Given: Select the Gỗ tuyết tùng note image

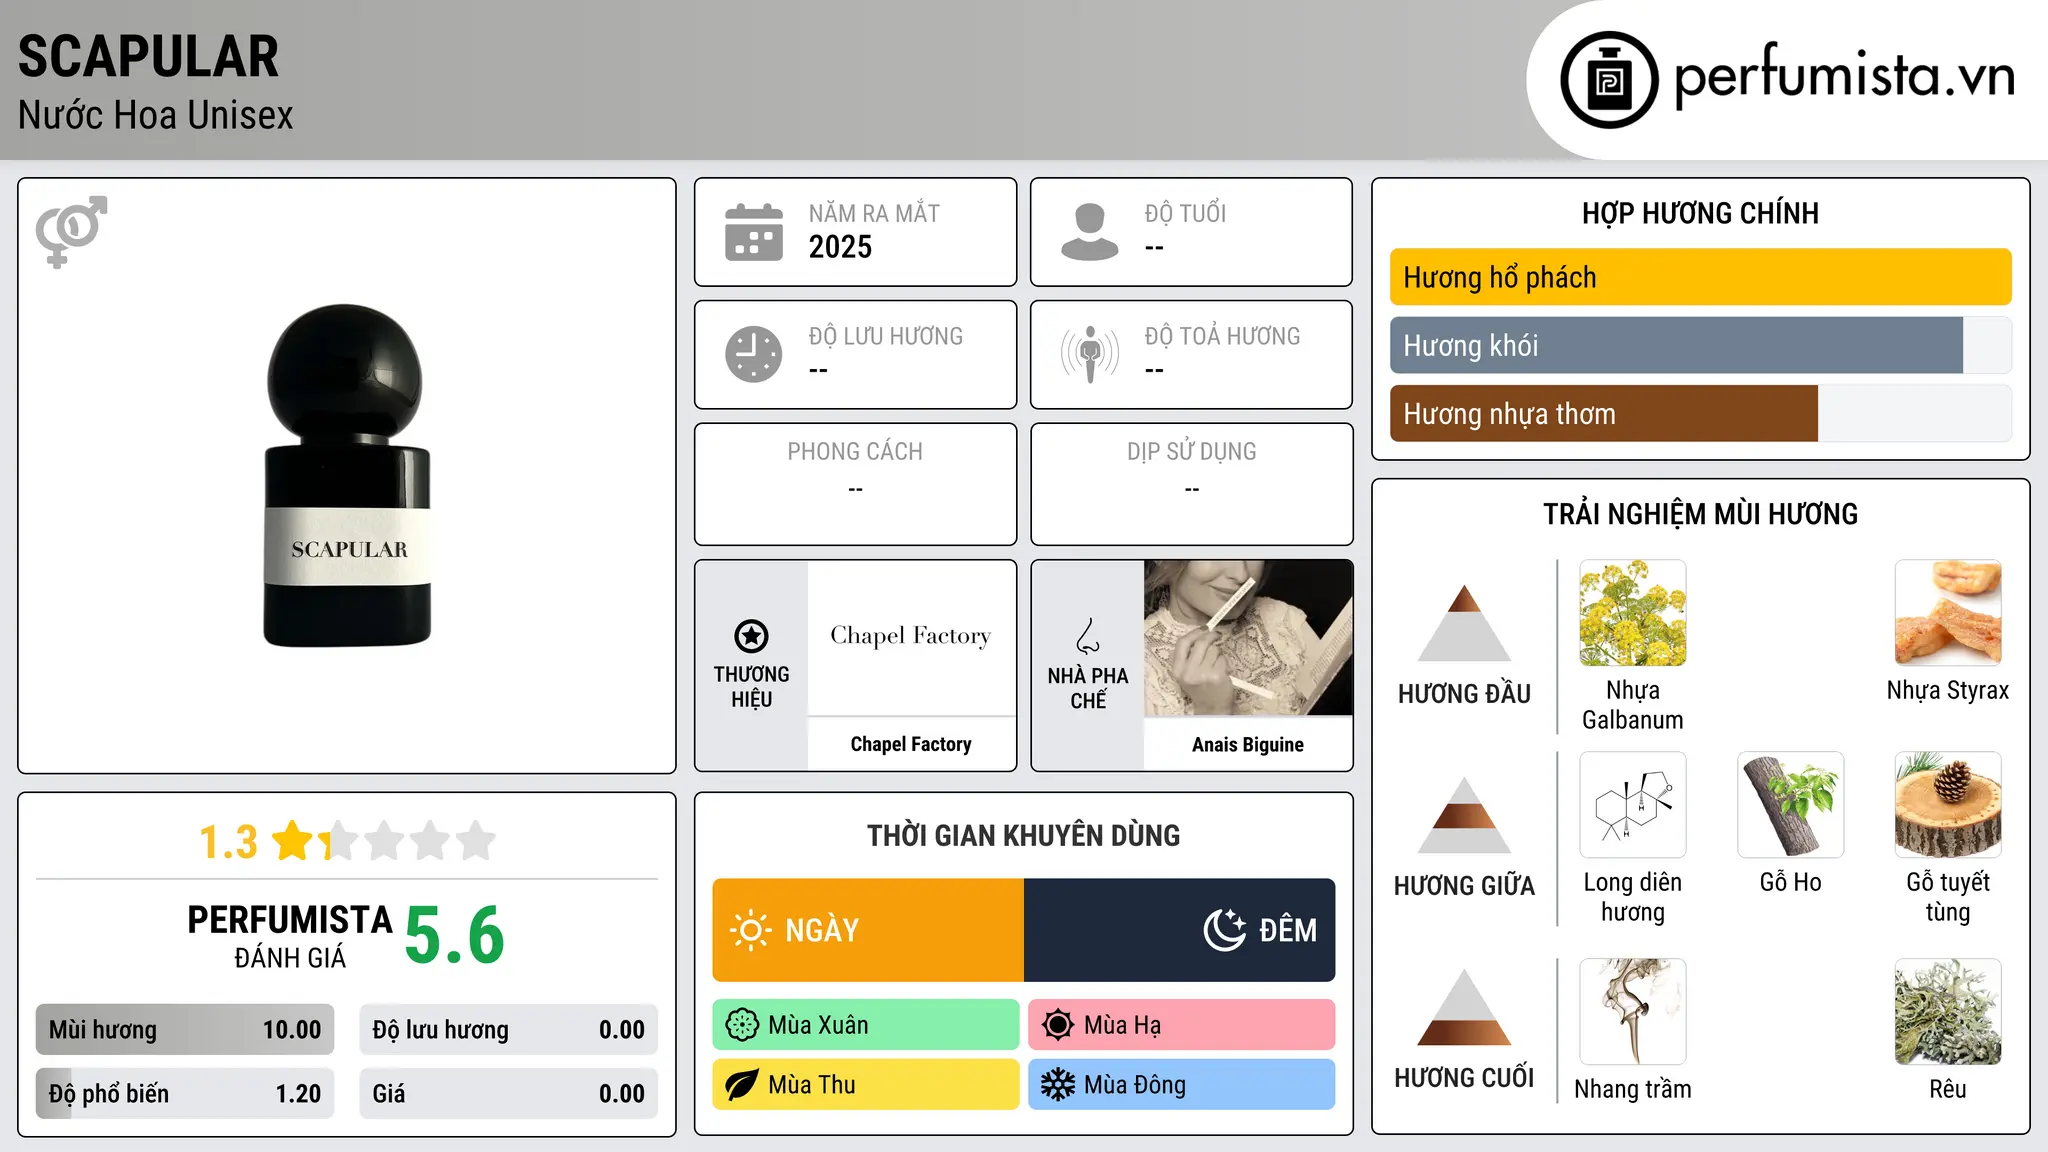Looking at the screenshot, I should pyautogui.click(x=1948, y=805).
